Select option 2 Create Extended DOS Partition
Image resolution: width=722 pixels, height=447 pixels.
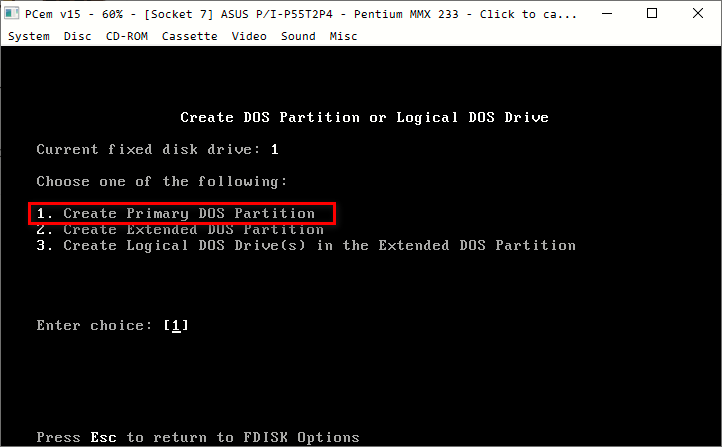click(x=180, y=229)
